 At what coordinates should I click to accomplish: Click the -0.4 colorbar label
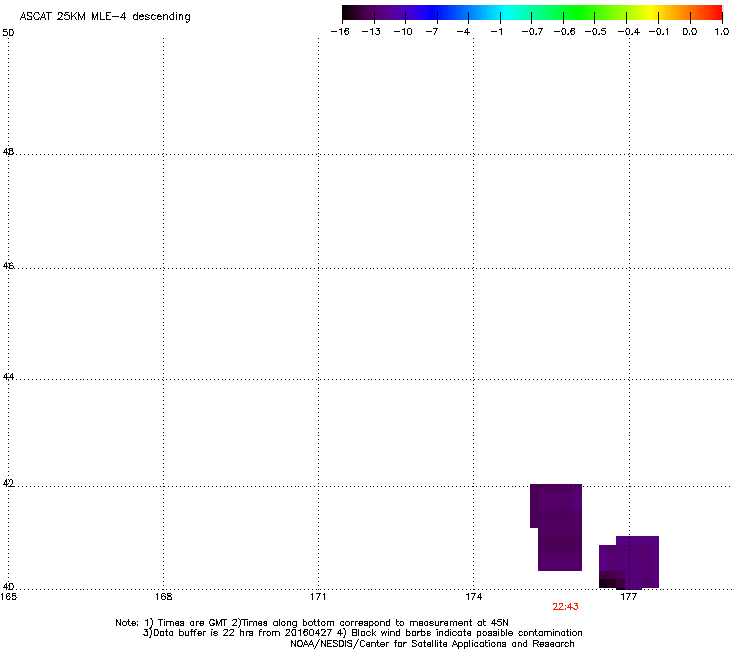[629, 32]
